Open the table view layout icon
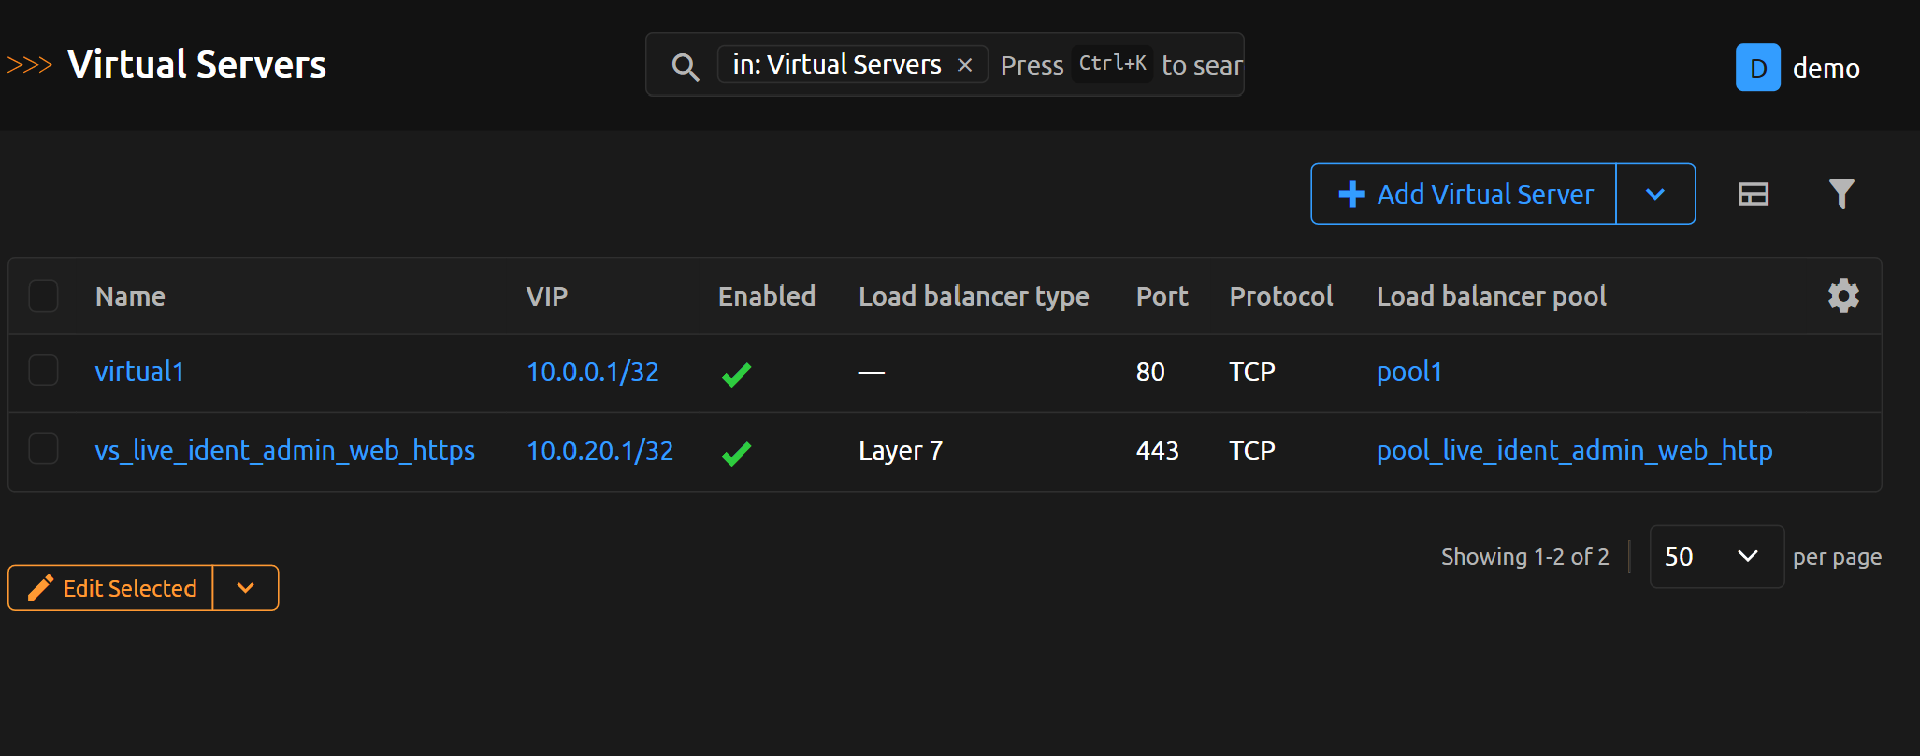Screen dimensions: 1920x756 tap(1753, 194)
